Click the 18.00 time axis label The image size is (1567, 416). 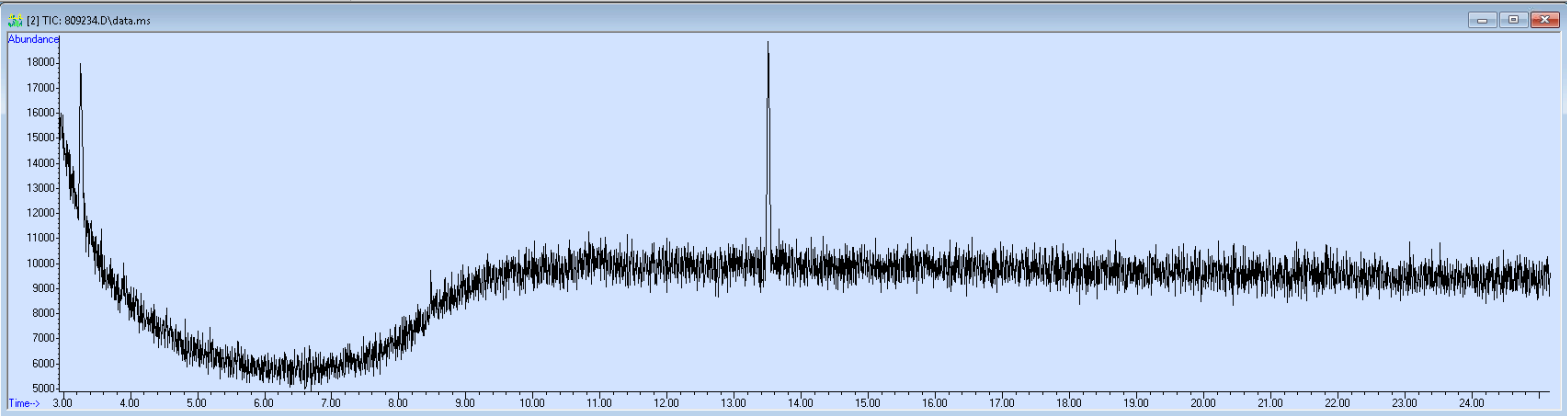pyautogui.click(x=1069, y=403)
